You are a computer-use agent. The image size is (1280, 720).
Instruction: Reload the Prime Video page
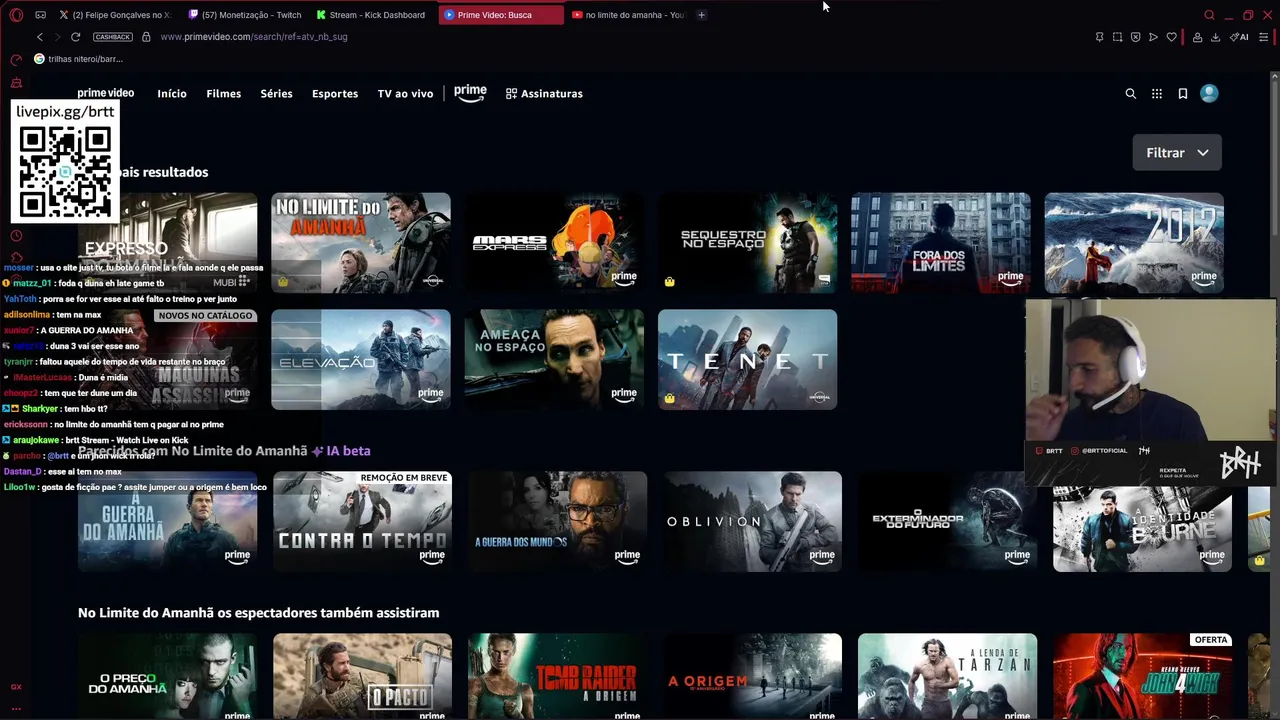click(x=75, y=37)
